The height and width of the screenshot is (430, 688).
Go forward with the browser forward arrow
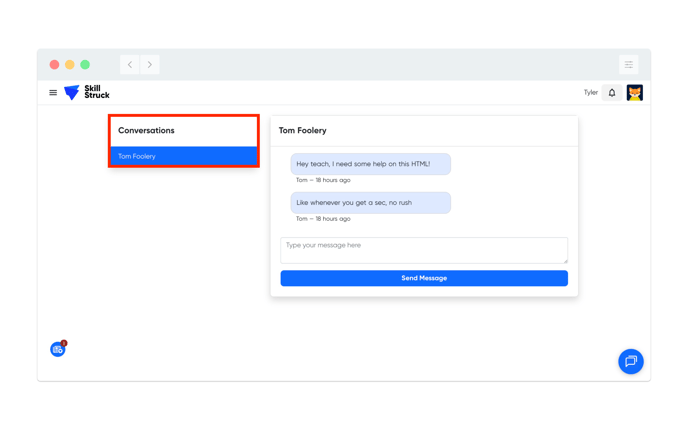coord(150,65)
